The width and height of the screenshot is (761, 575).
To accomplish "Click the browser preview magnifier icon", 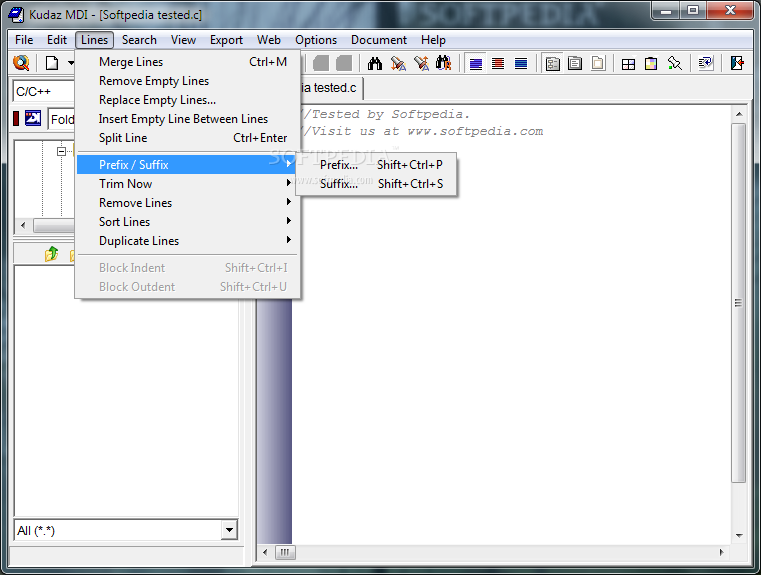I will [21, 63].
